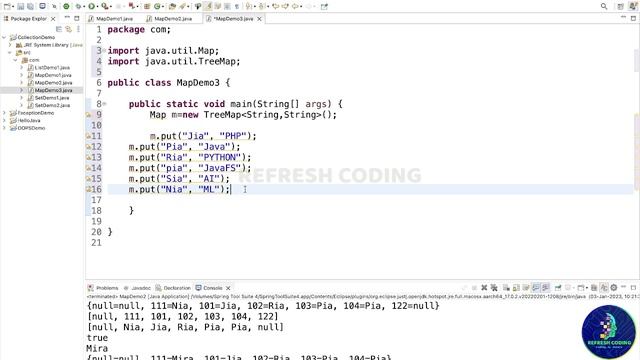Screen dimensions: 640x360
Task: Toggle Mark Occurrences in the main toolbar
Action: (208, 7)
